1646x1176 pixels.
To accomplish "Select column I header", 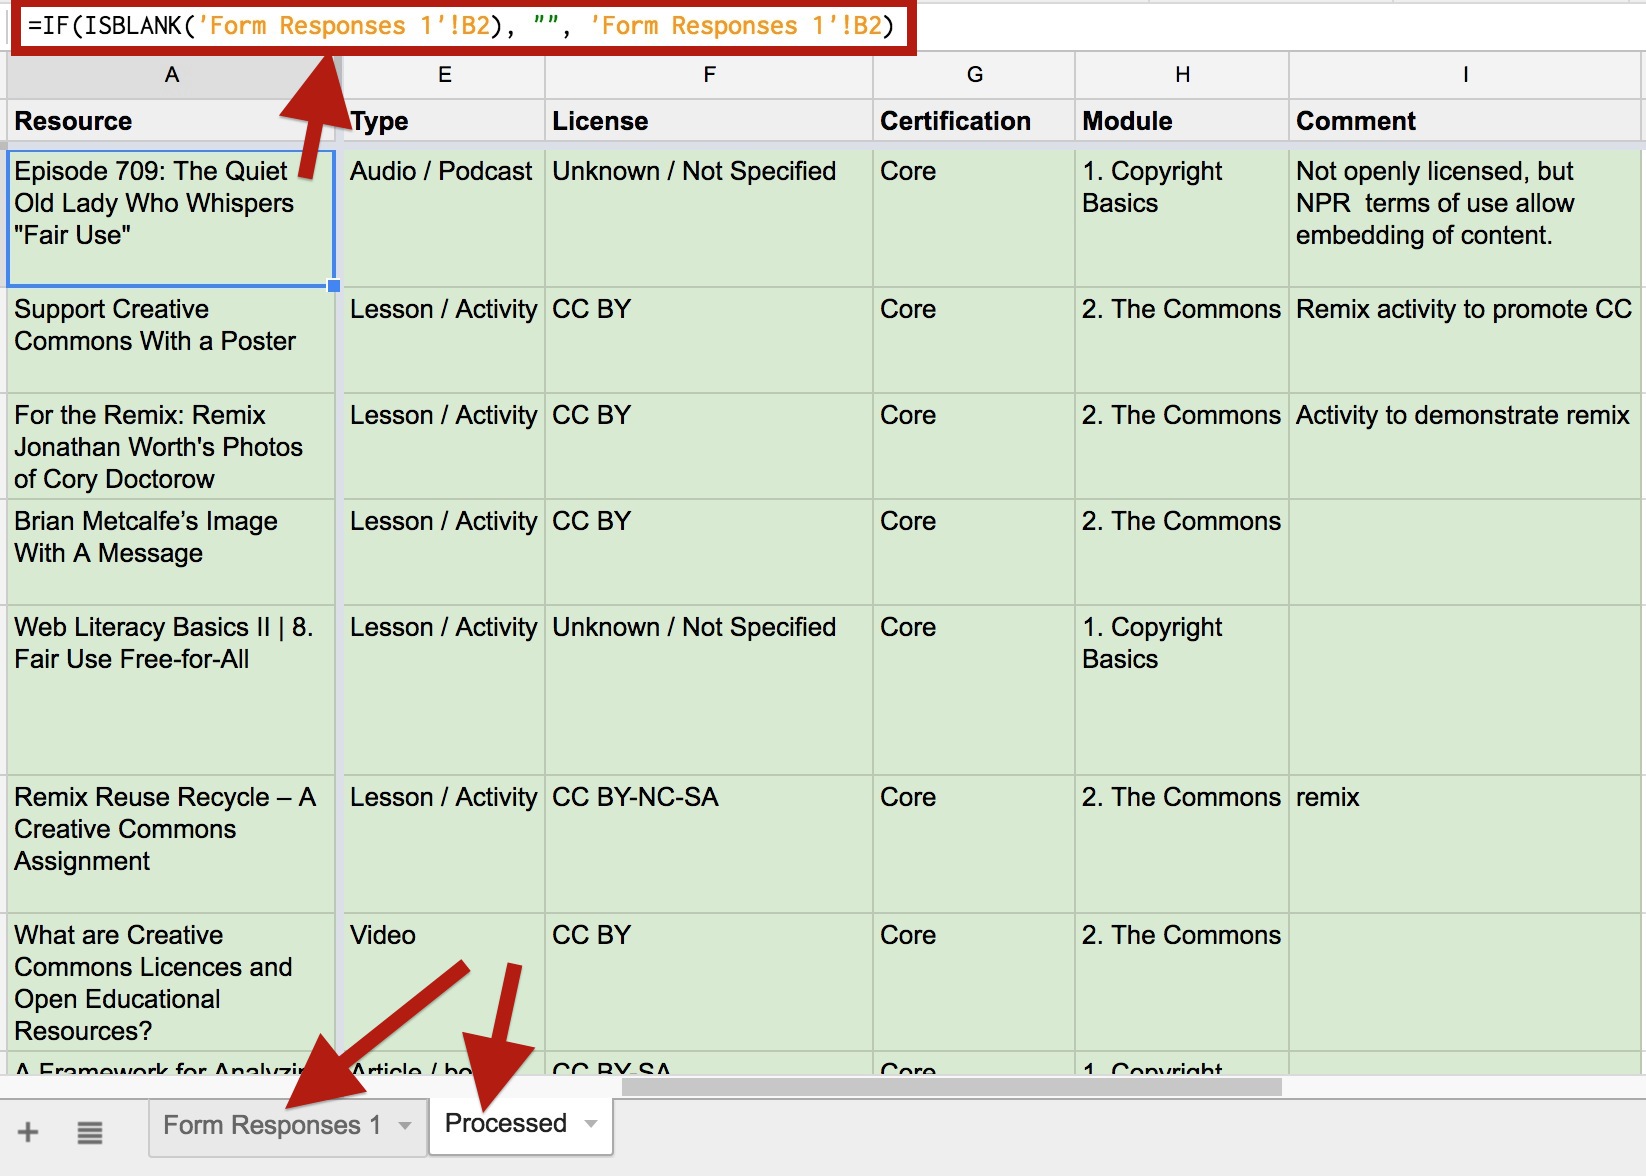I will pos(1465,75).
